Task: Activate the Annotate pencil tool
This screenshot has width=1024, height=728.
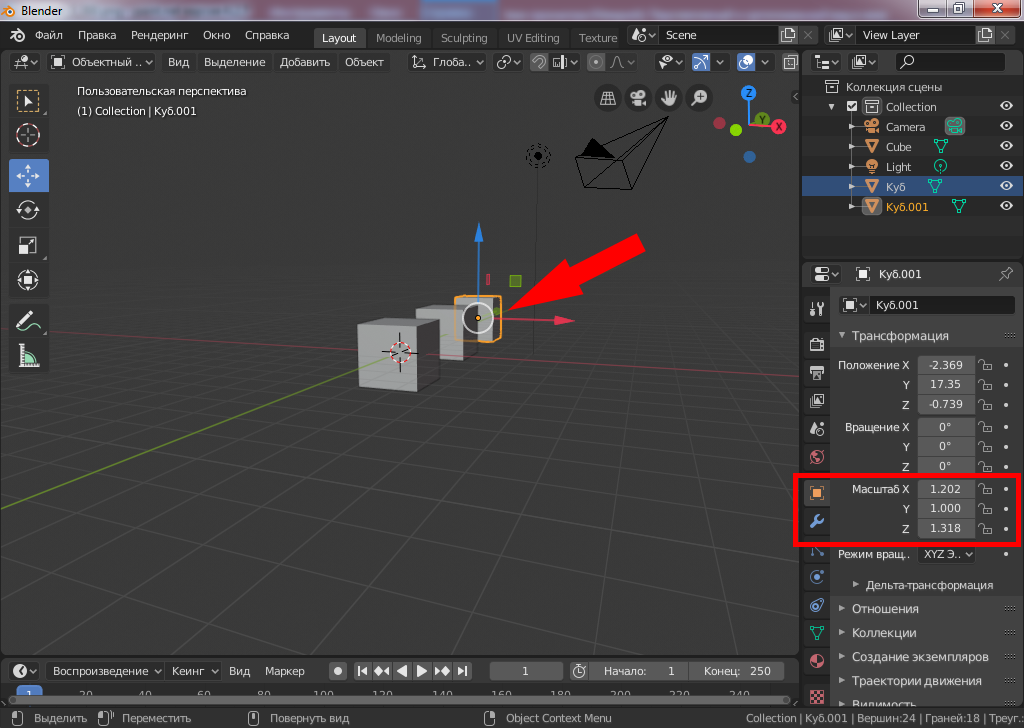Action: (28, 321)
